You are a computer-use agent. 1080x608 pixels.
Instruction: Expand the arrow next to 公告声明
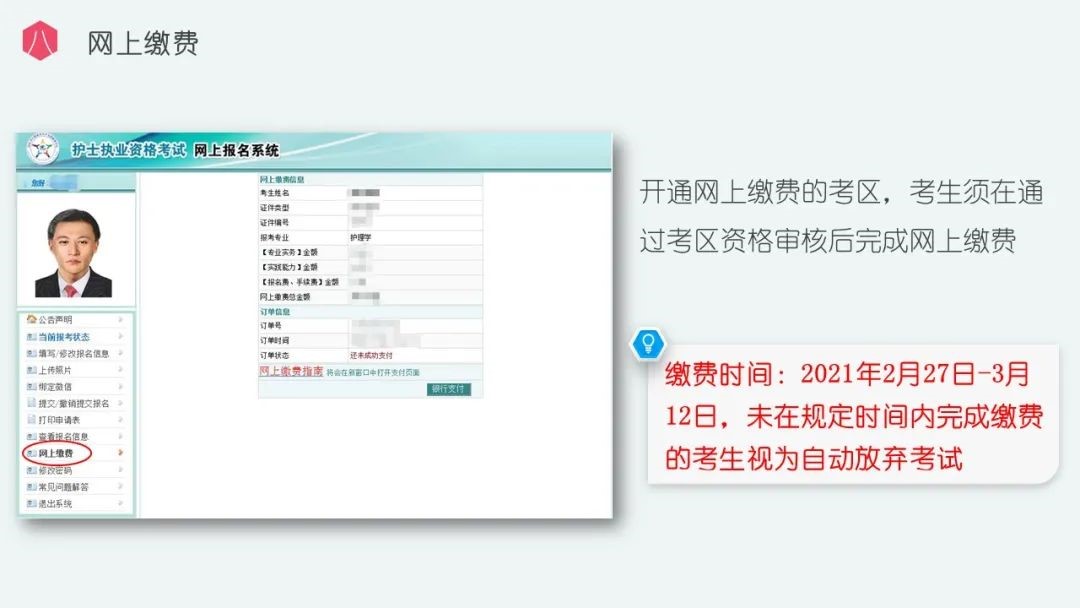click(x=121, y=320)
